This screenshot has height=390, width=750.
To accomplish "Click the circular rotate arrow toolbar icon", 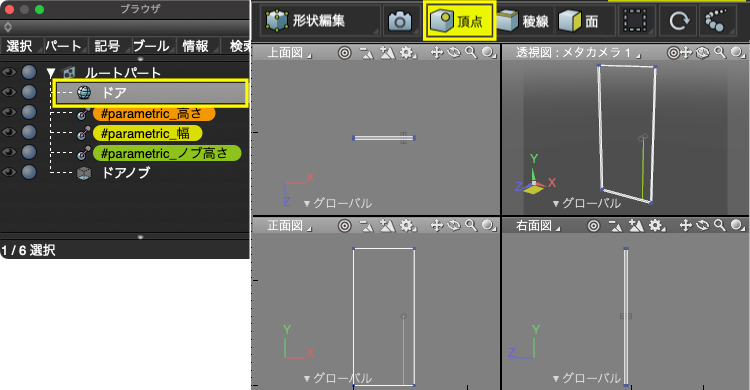I will (679, 21).
